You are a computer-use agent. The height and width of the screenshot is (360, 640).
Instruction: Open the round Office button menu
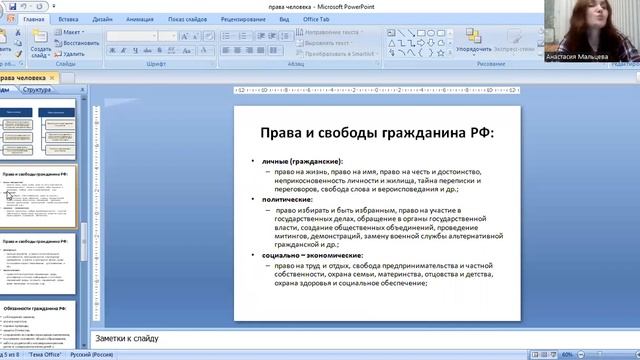pos(2,12)
